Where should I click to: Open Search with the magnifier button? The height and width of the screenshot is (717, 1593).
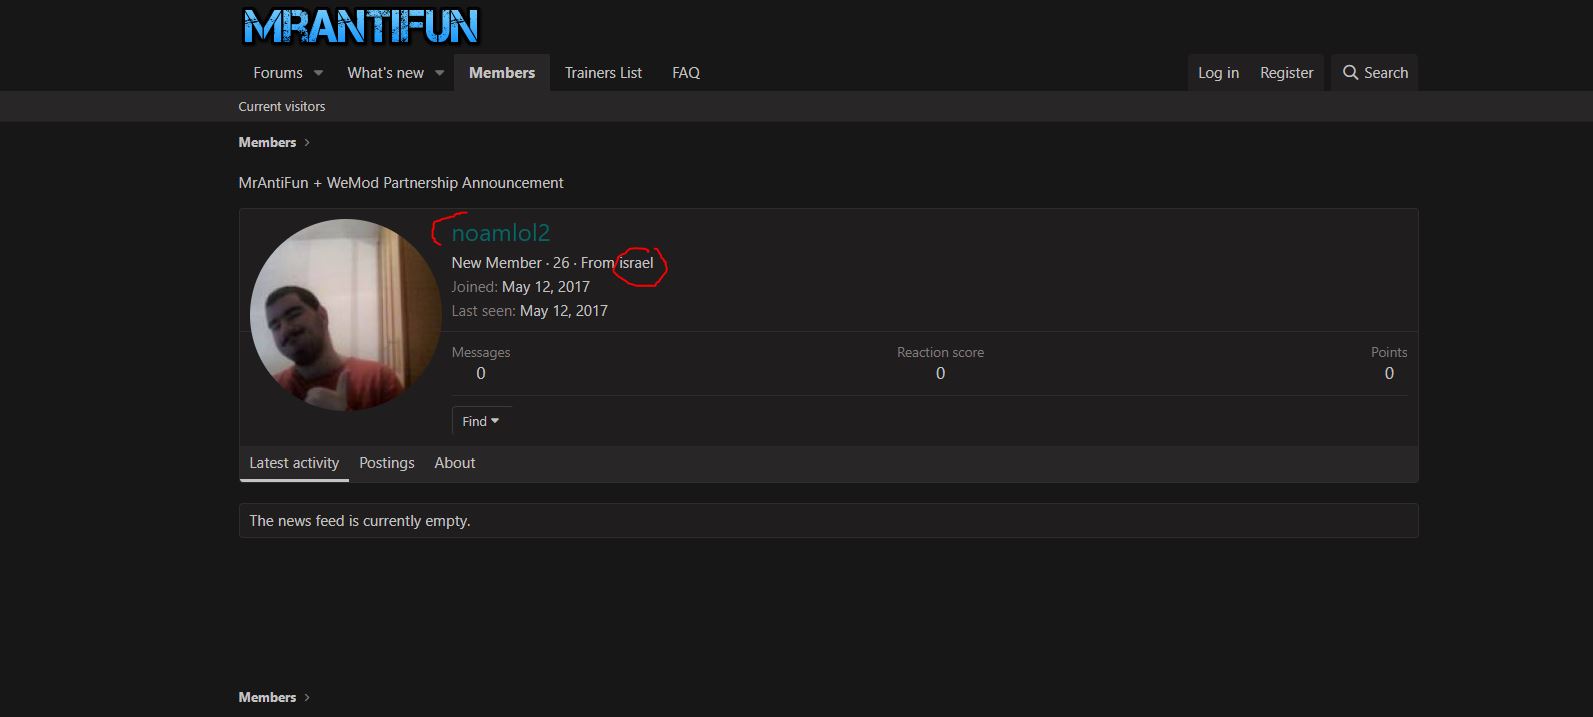point(1375,73)
